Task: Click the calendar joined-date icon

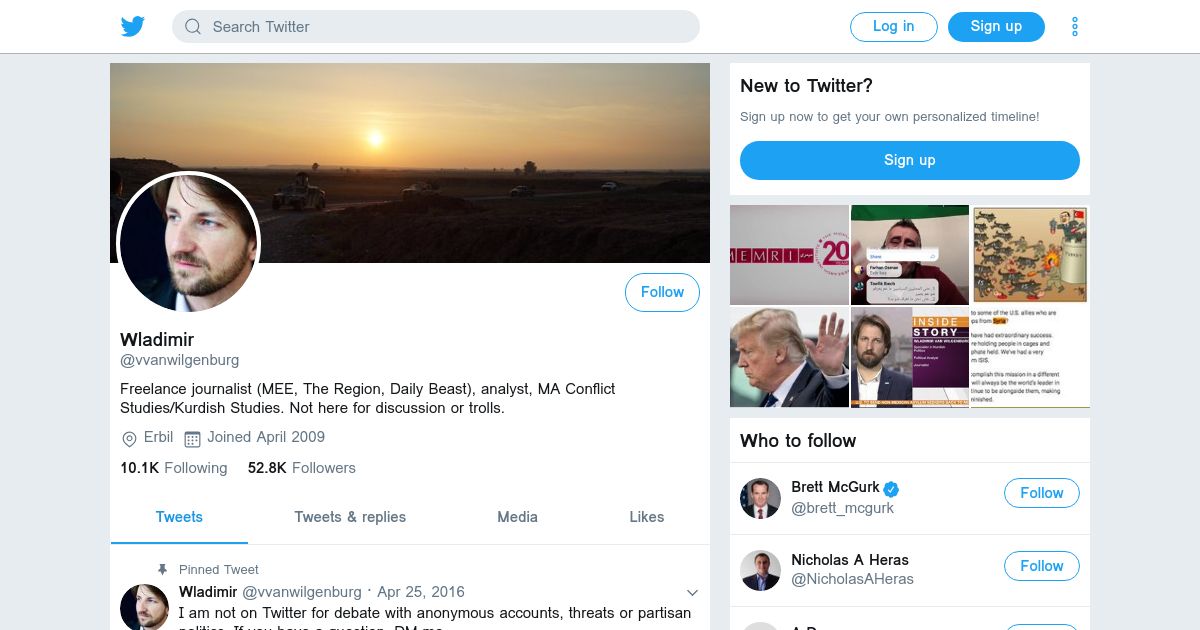Action: coord(192,438)
